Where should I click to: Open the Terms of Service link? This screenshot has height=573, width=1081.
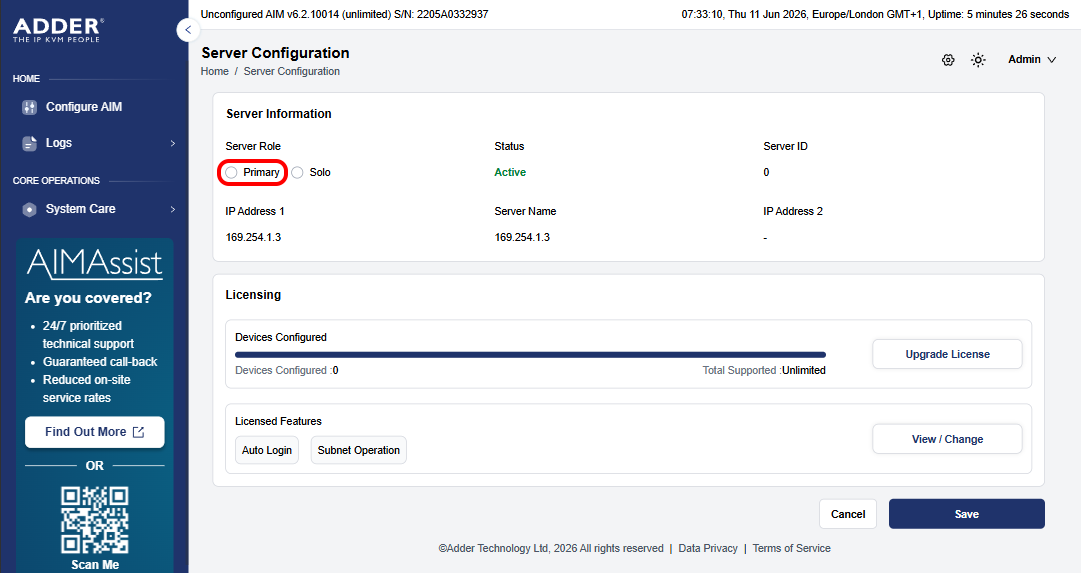(x=791, y=548)
